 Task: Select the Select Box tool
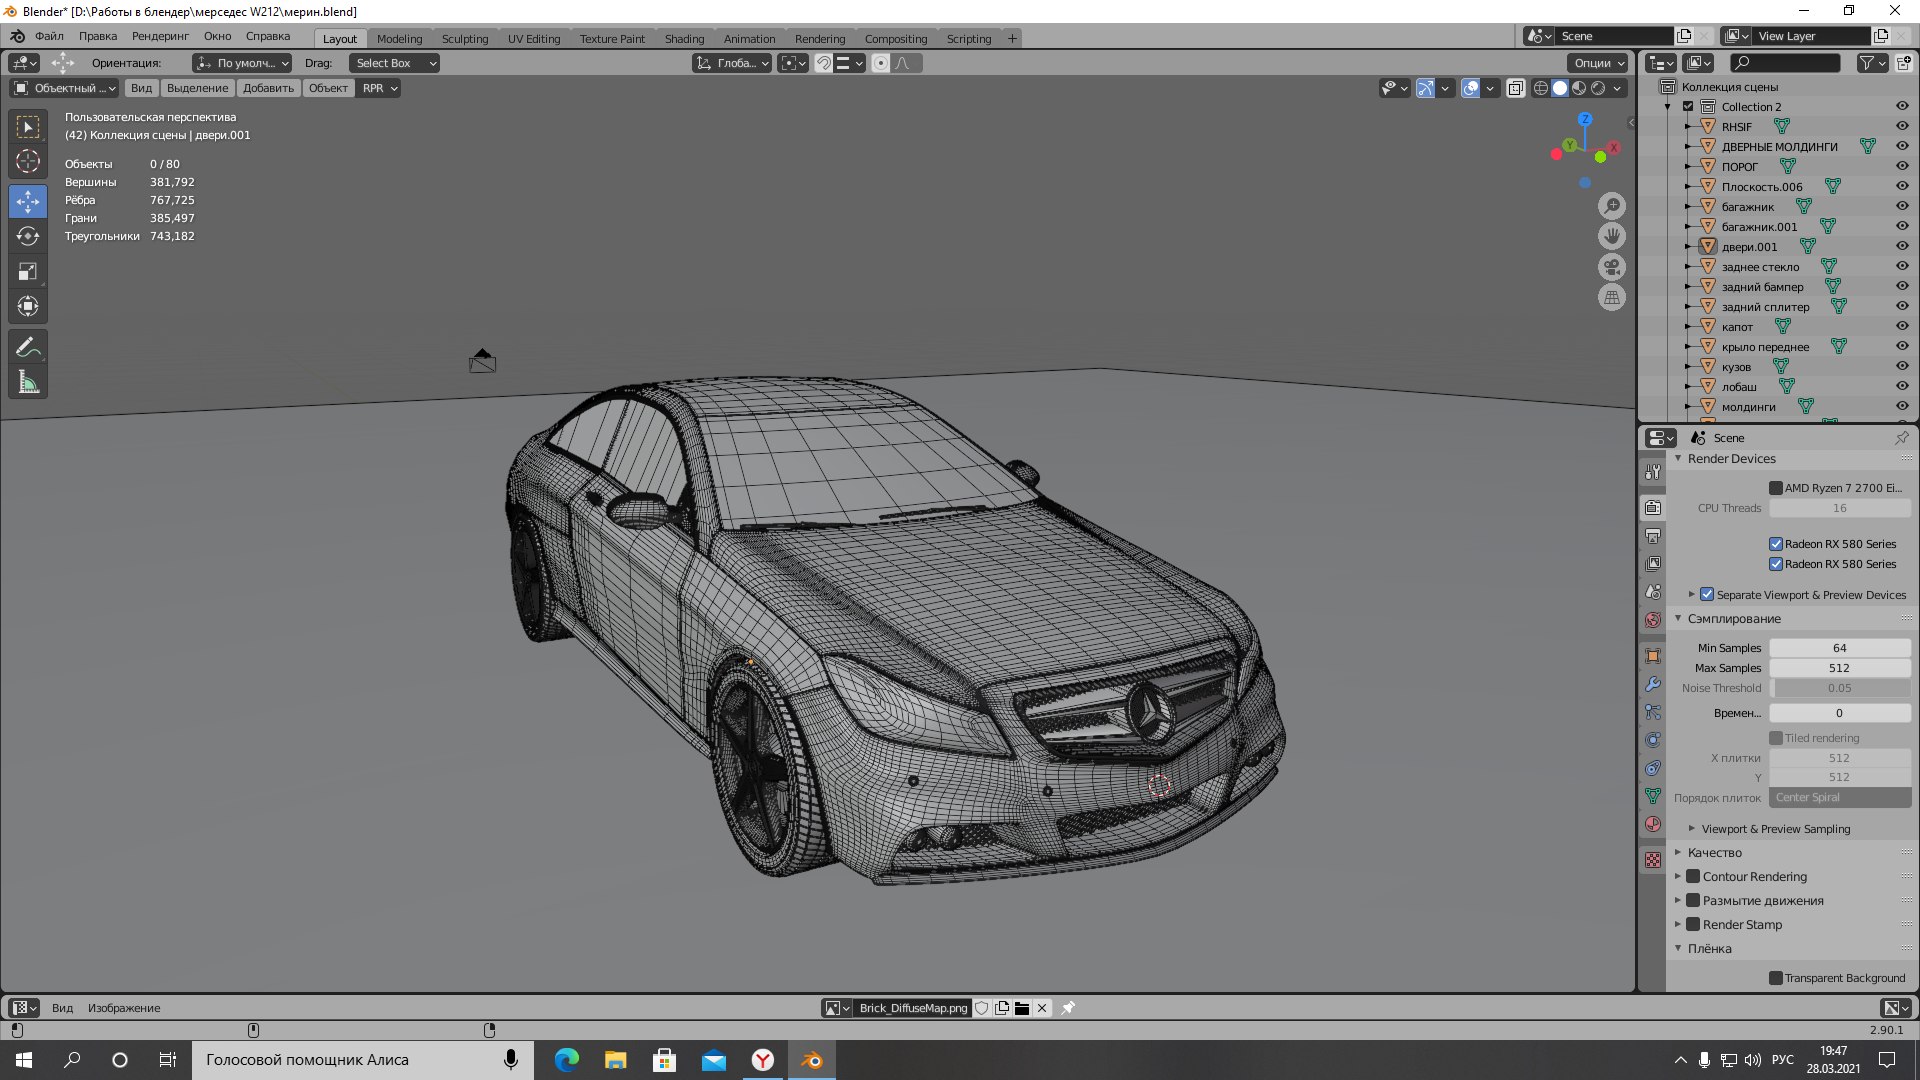(28, 127)
